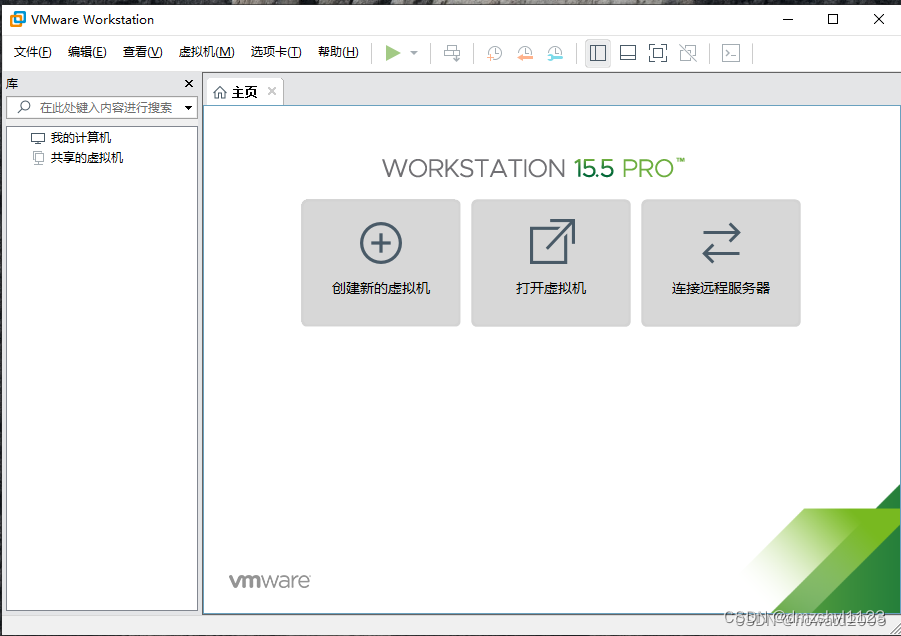
Task: Click the search magnifier icon in library
Action: (24, 107)
